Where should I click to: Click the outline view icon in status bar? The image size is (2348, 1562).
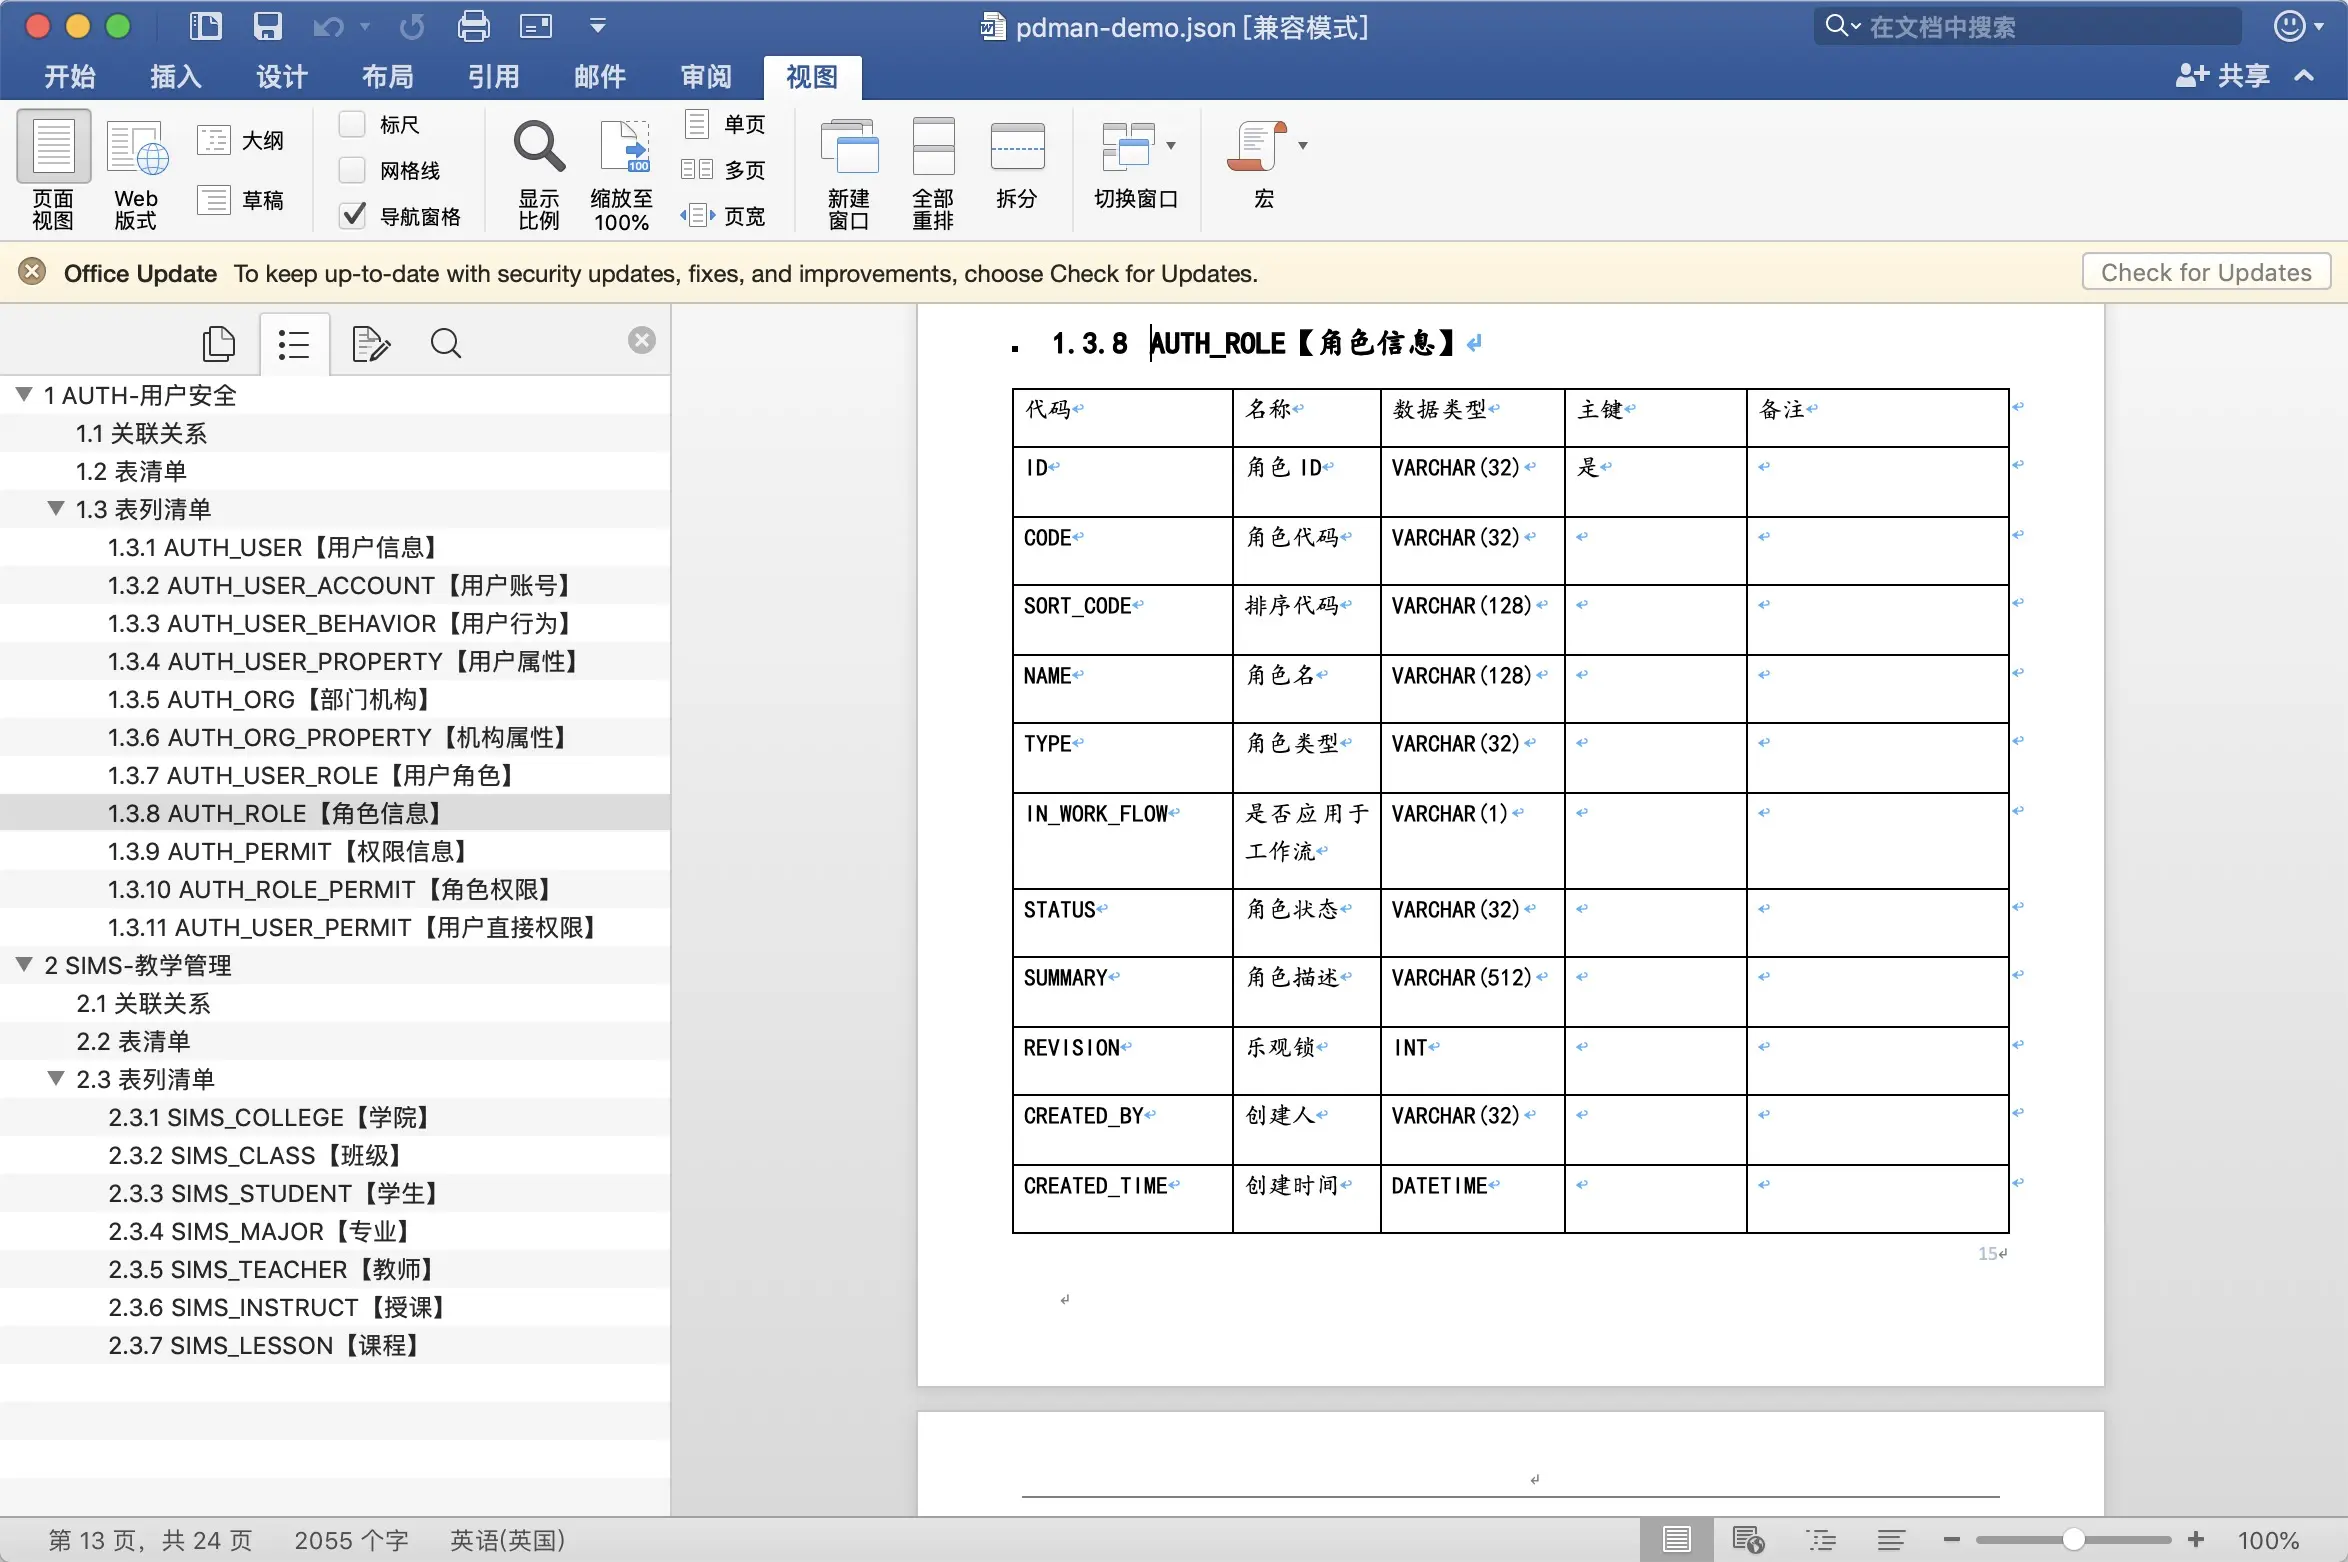[1821, 1540]
